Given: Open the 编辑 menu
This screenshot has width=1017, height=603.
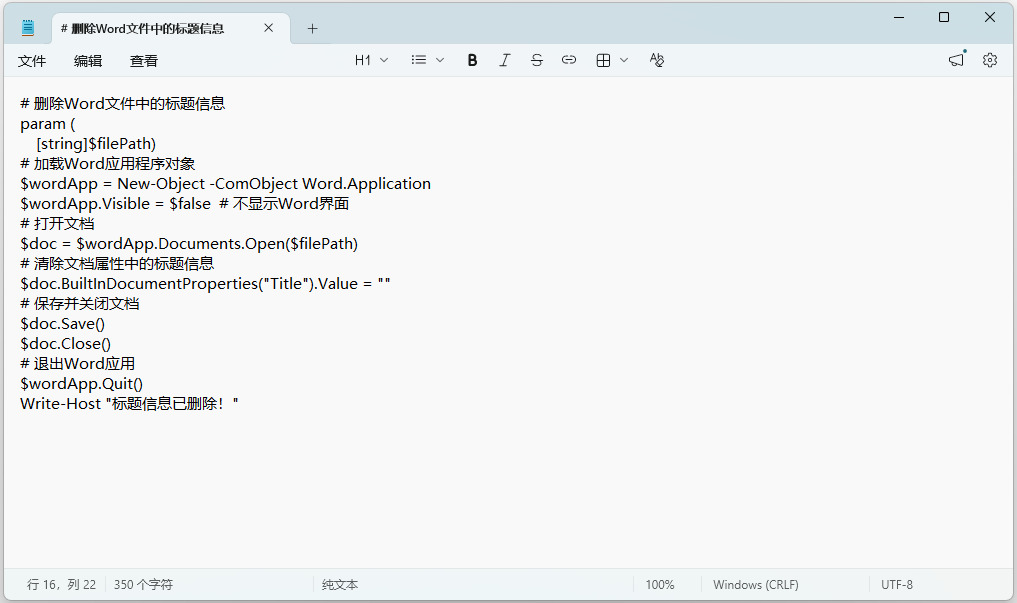Looking at the screenshot, I should tap(88, 61).
